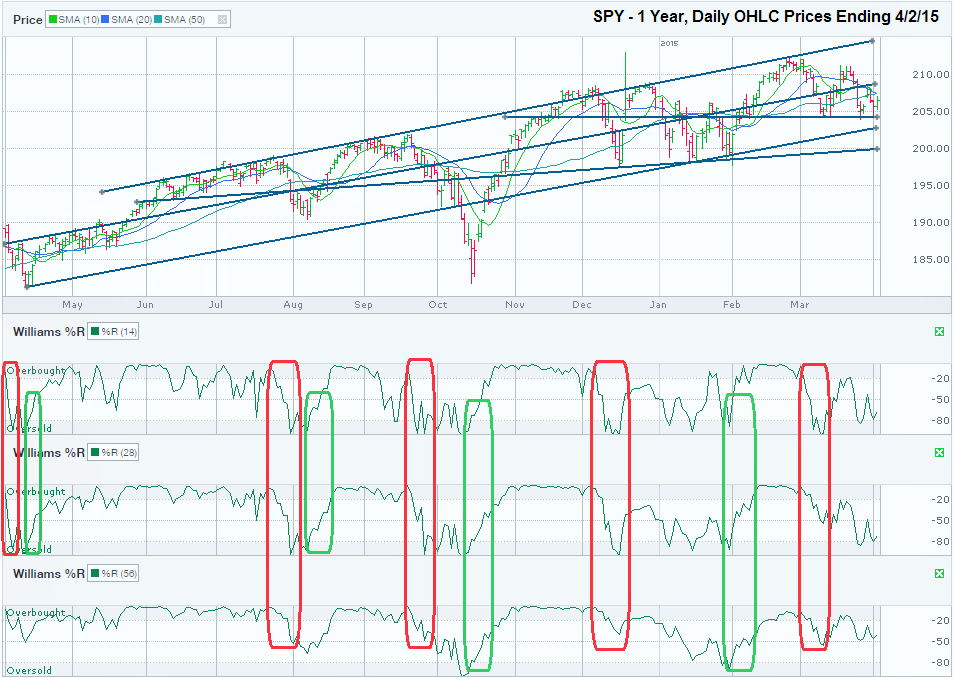This screenshot has height=678, width=954.
Task: Click the Williams %R title beside %R (28)
Action: tap(49, 452)
